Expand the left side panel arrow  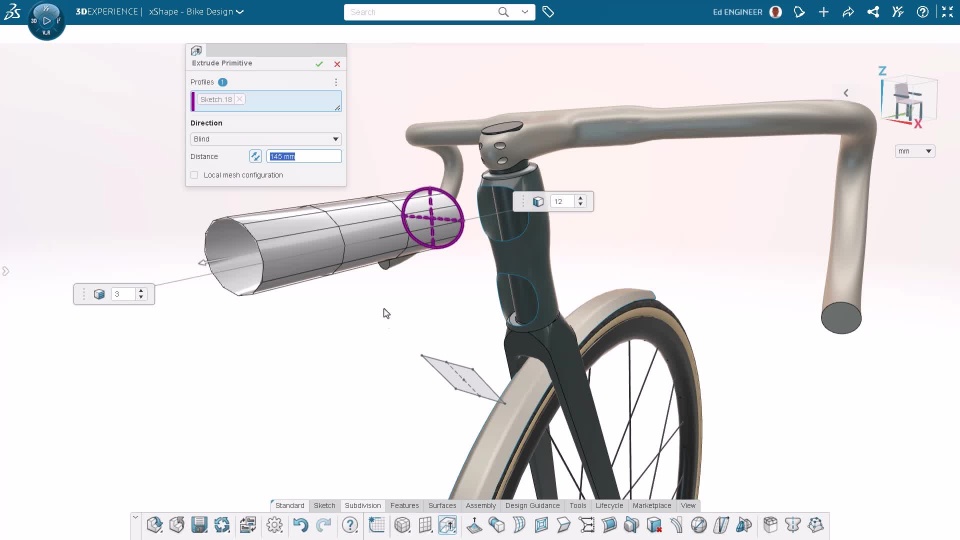point(6,271)
